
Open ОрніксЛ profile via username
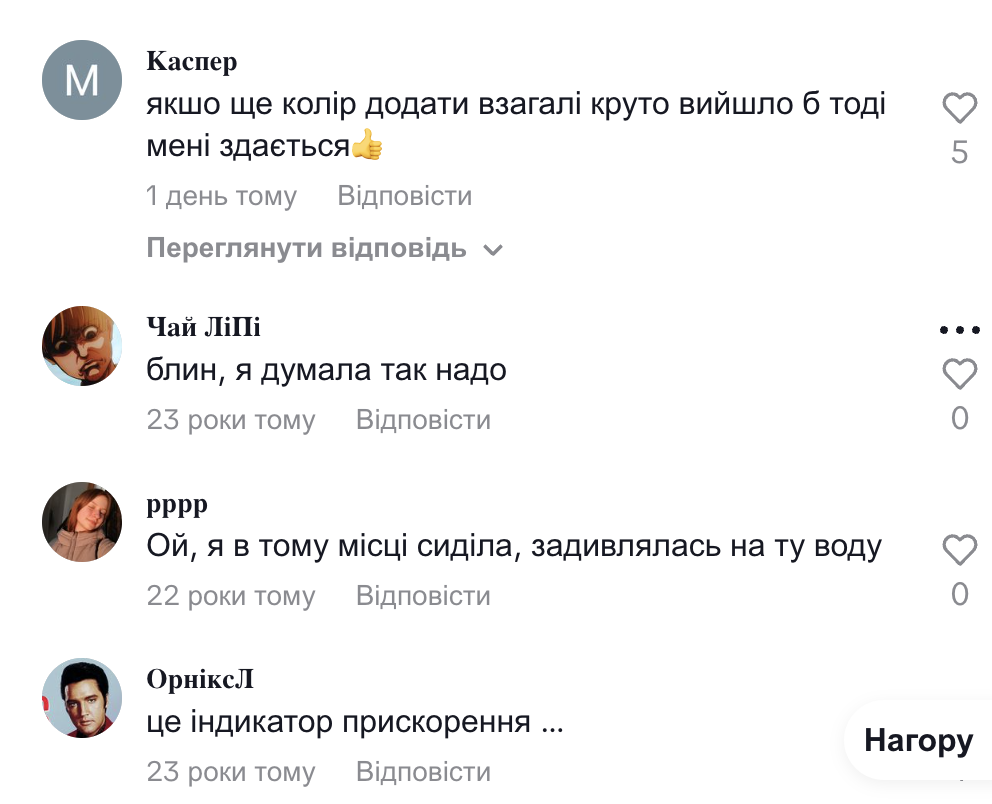(199, 680)
